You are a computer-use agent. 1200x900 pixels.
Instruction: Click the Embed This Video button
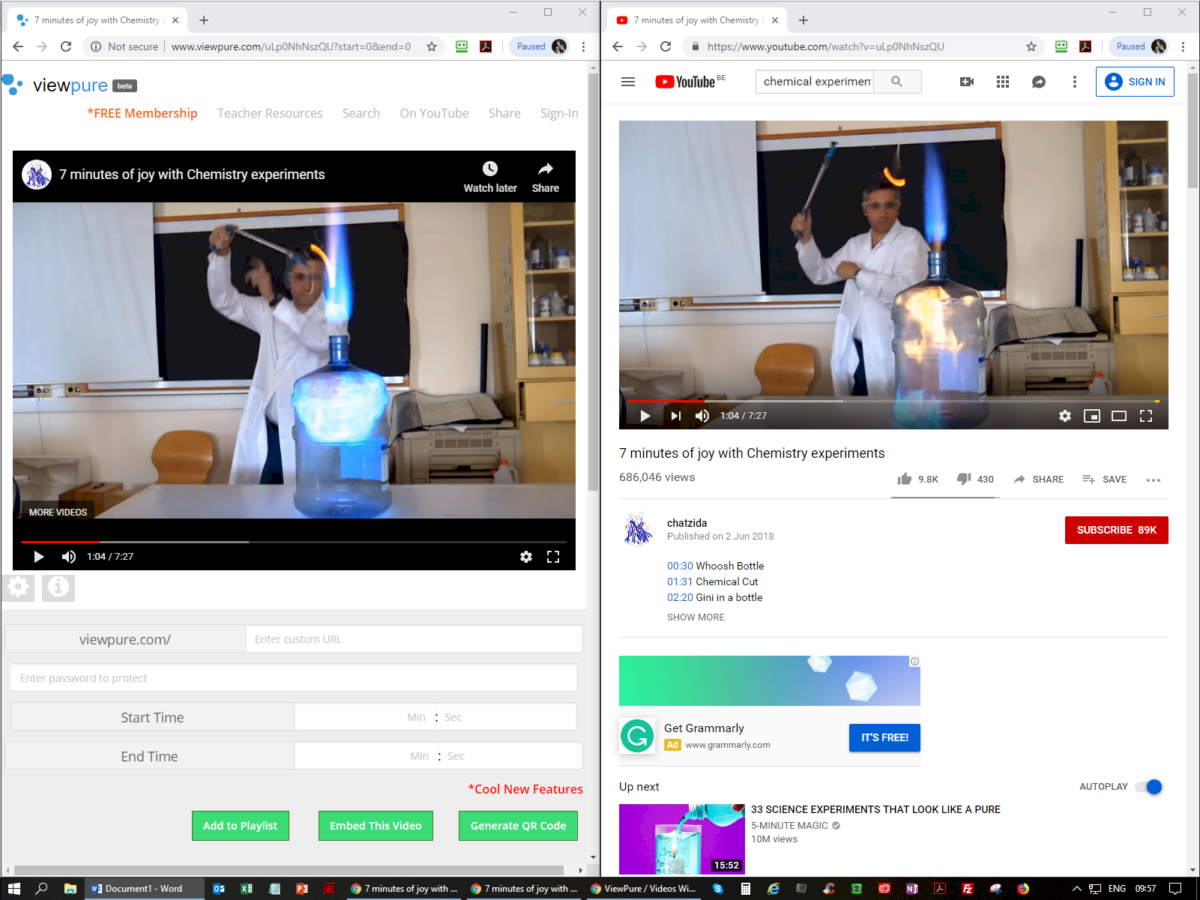[x=376, y=826]
